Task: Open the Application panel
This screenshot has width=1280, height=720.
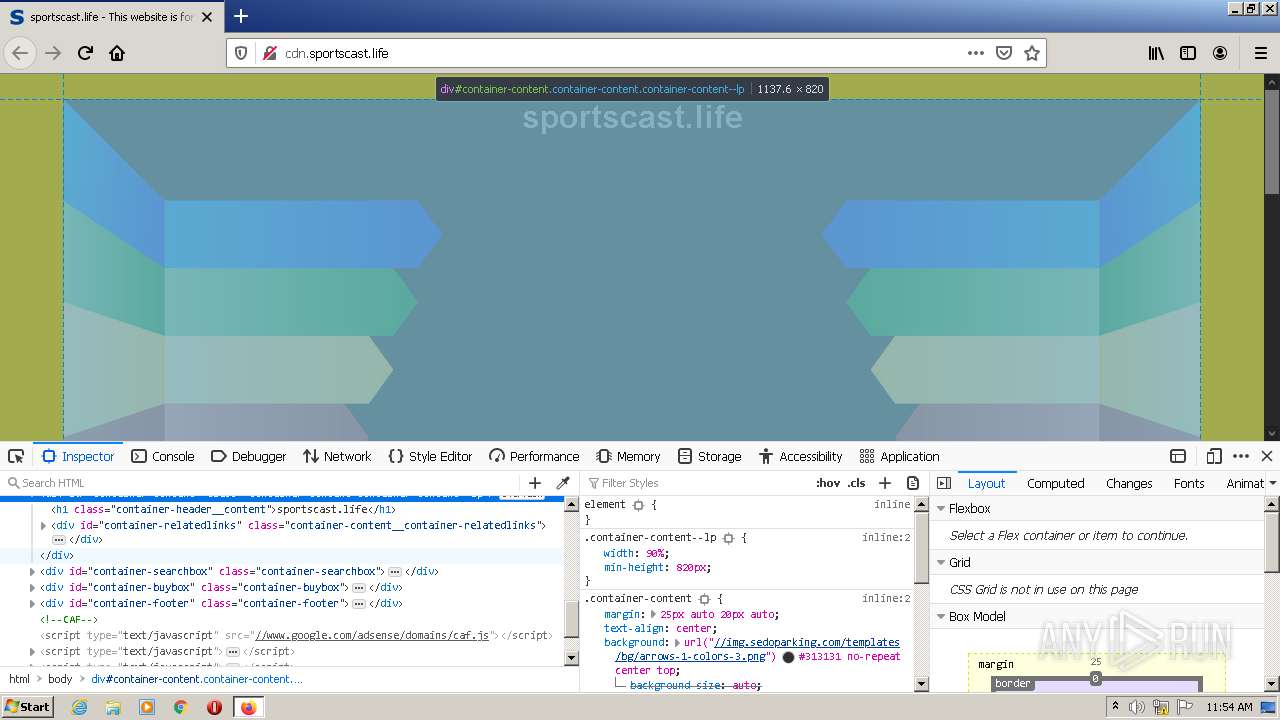Action: pyautogui.click(x=899, y=456)
